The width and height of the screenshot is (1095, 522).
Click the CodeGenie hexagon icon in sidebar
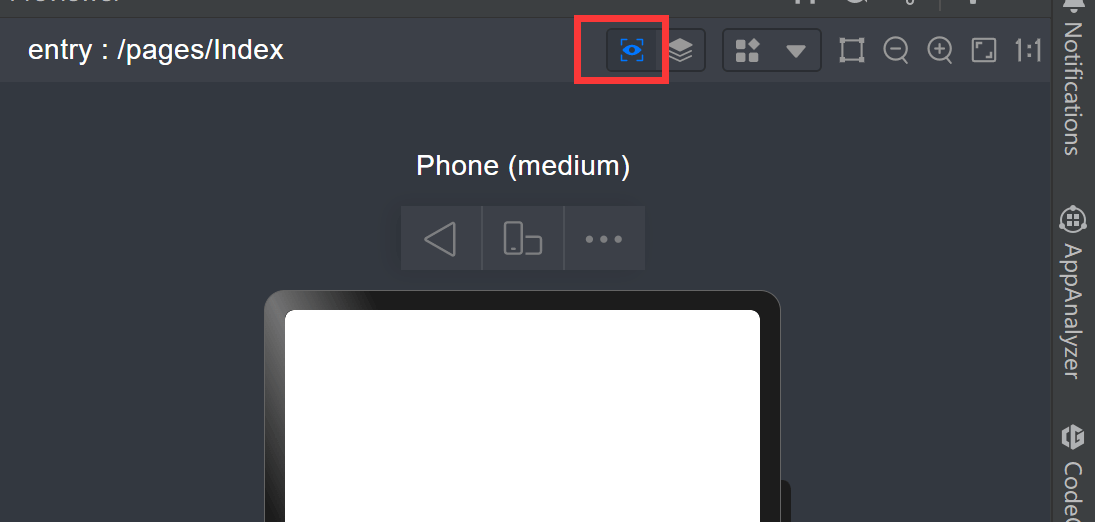(1073, 438)
